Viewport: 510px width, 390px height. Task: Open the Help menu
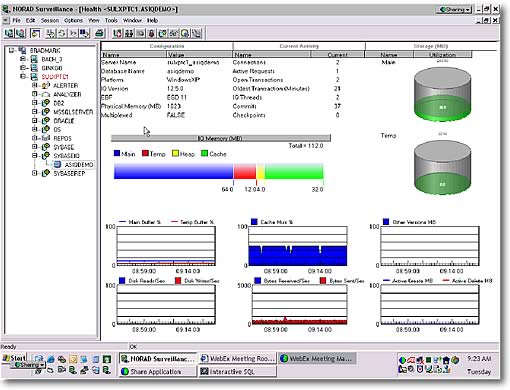point(152,21)
